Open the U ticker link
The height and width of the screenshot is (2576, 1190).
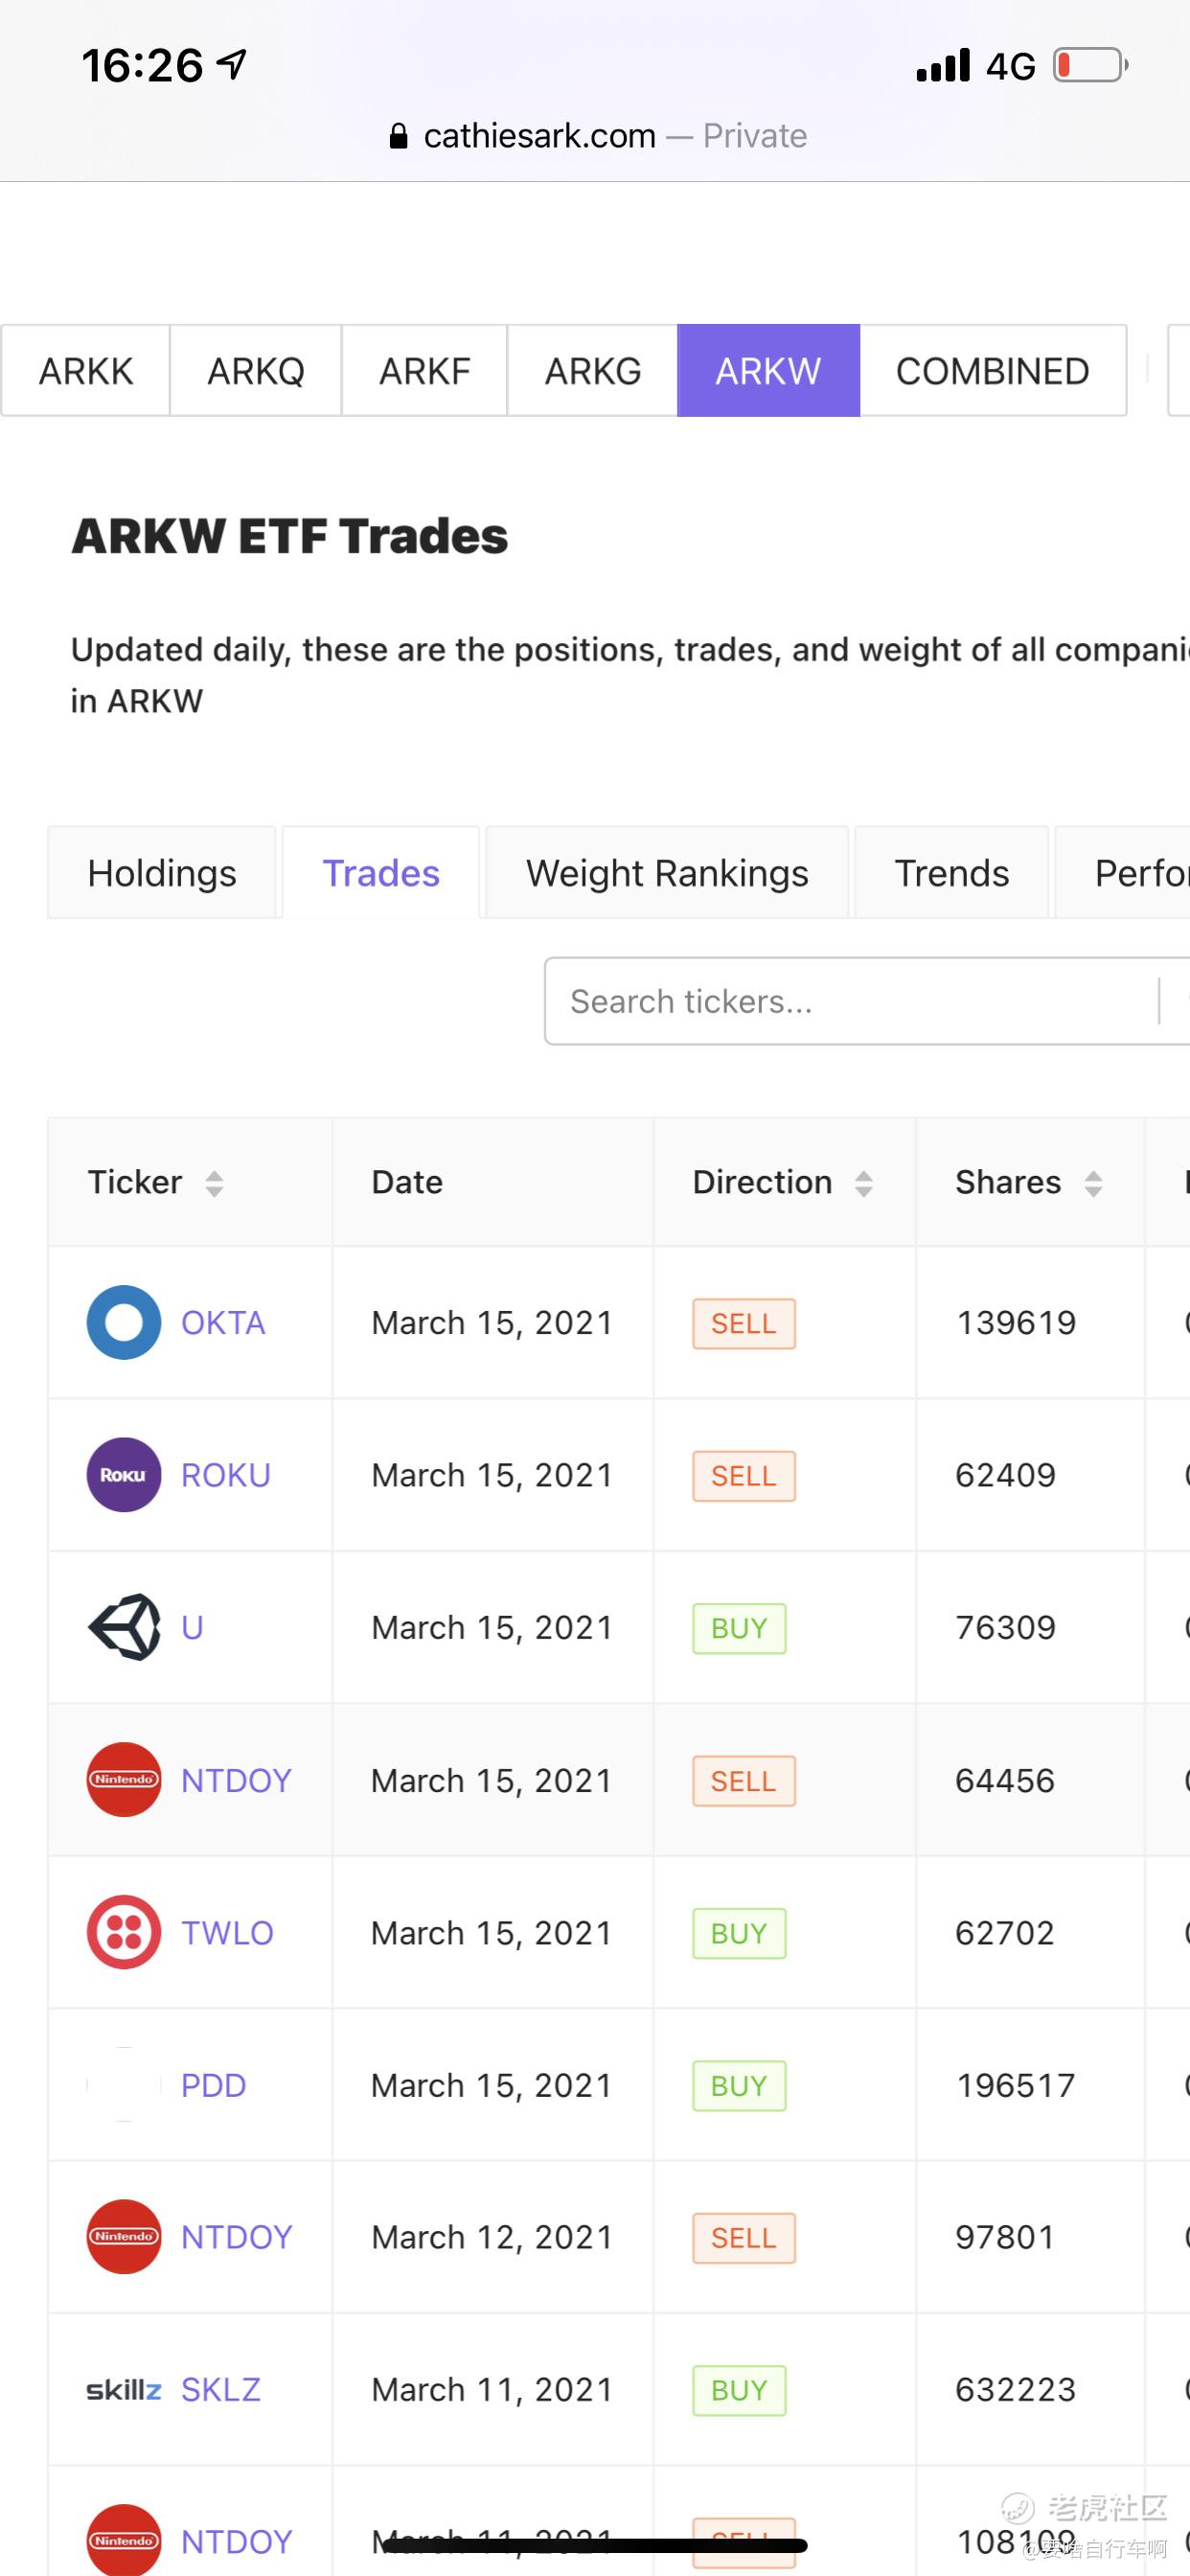tap(192, 1627)
